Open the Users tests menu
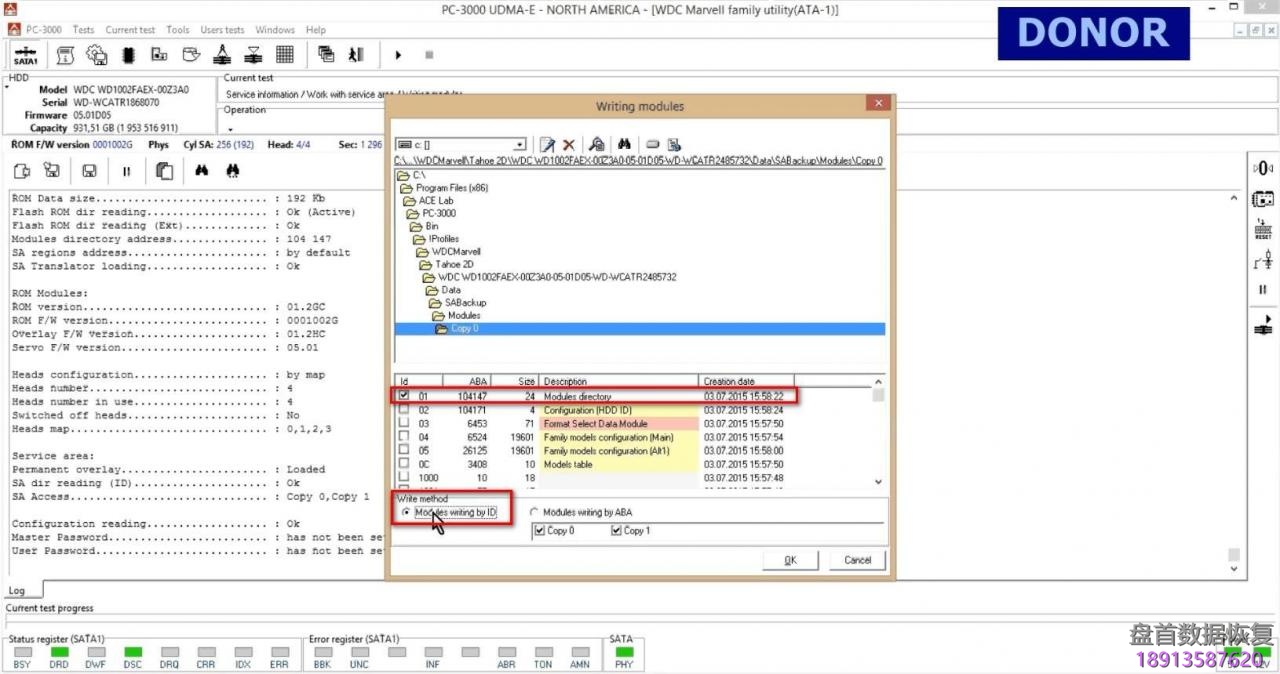1280x674 pixels. click(222, 30)
